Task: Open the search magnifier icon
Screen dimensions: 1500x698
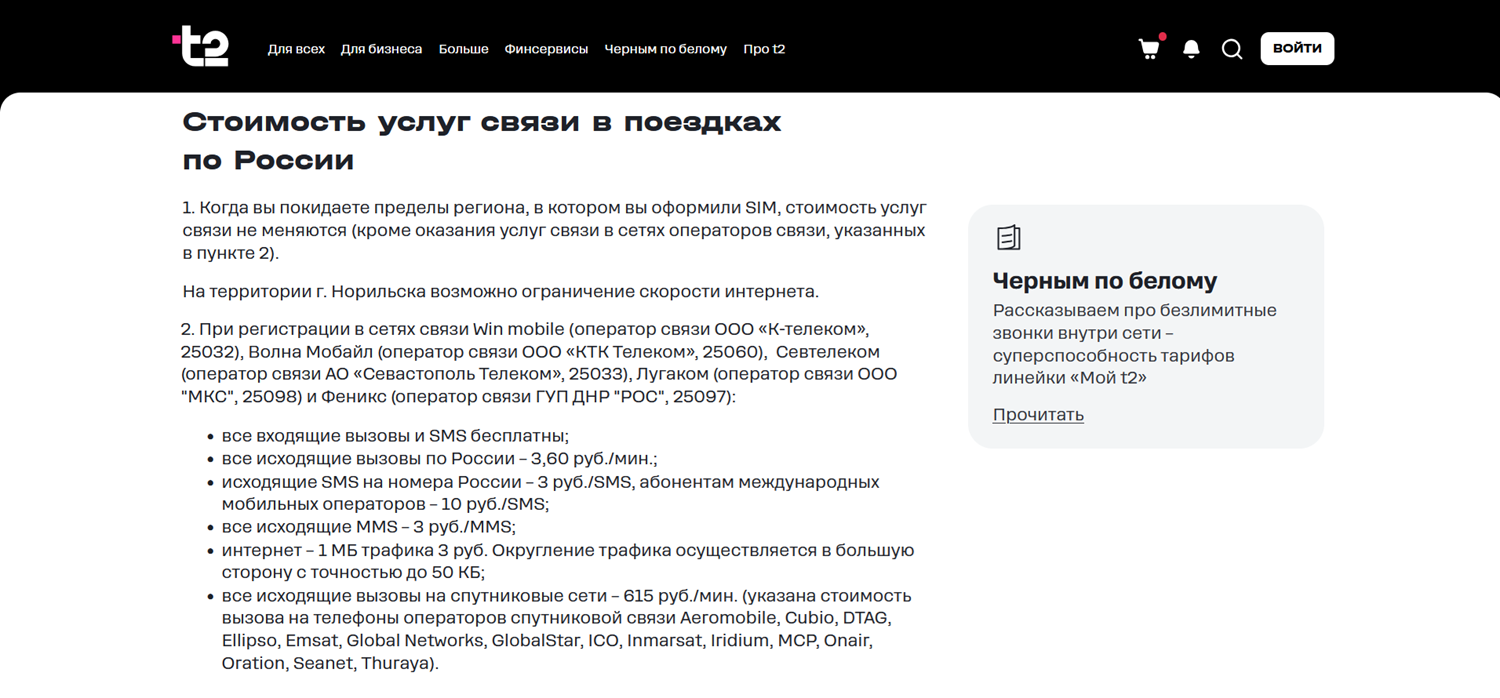Action: pyautogui.click(x=1232, y=49)
